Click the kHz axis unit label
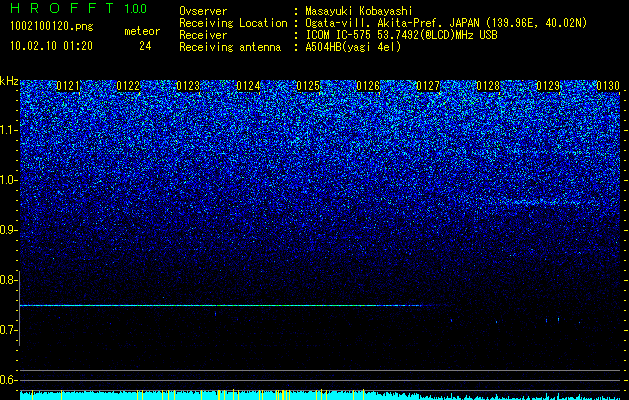The width and height of the screenshot is (629, 400). (x=9, y=81)
